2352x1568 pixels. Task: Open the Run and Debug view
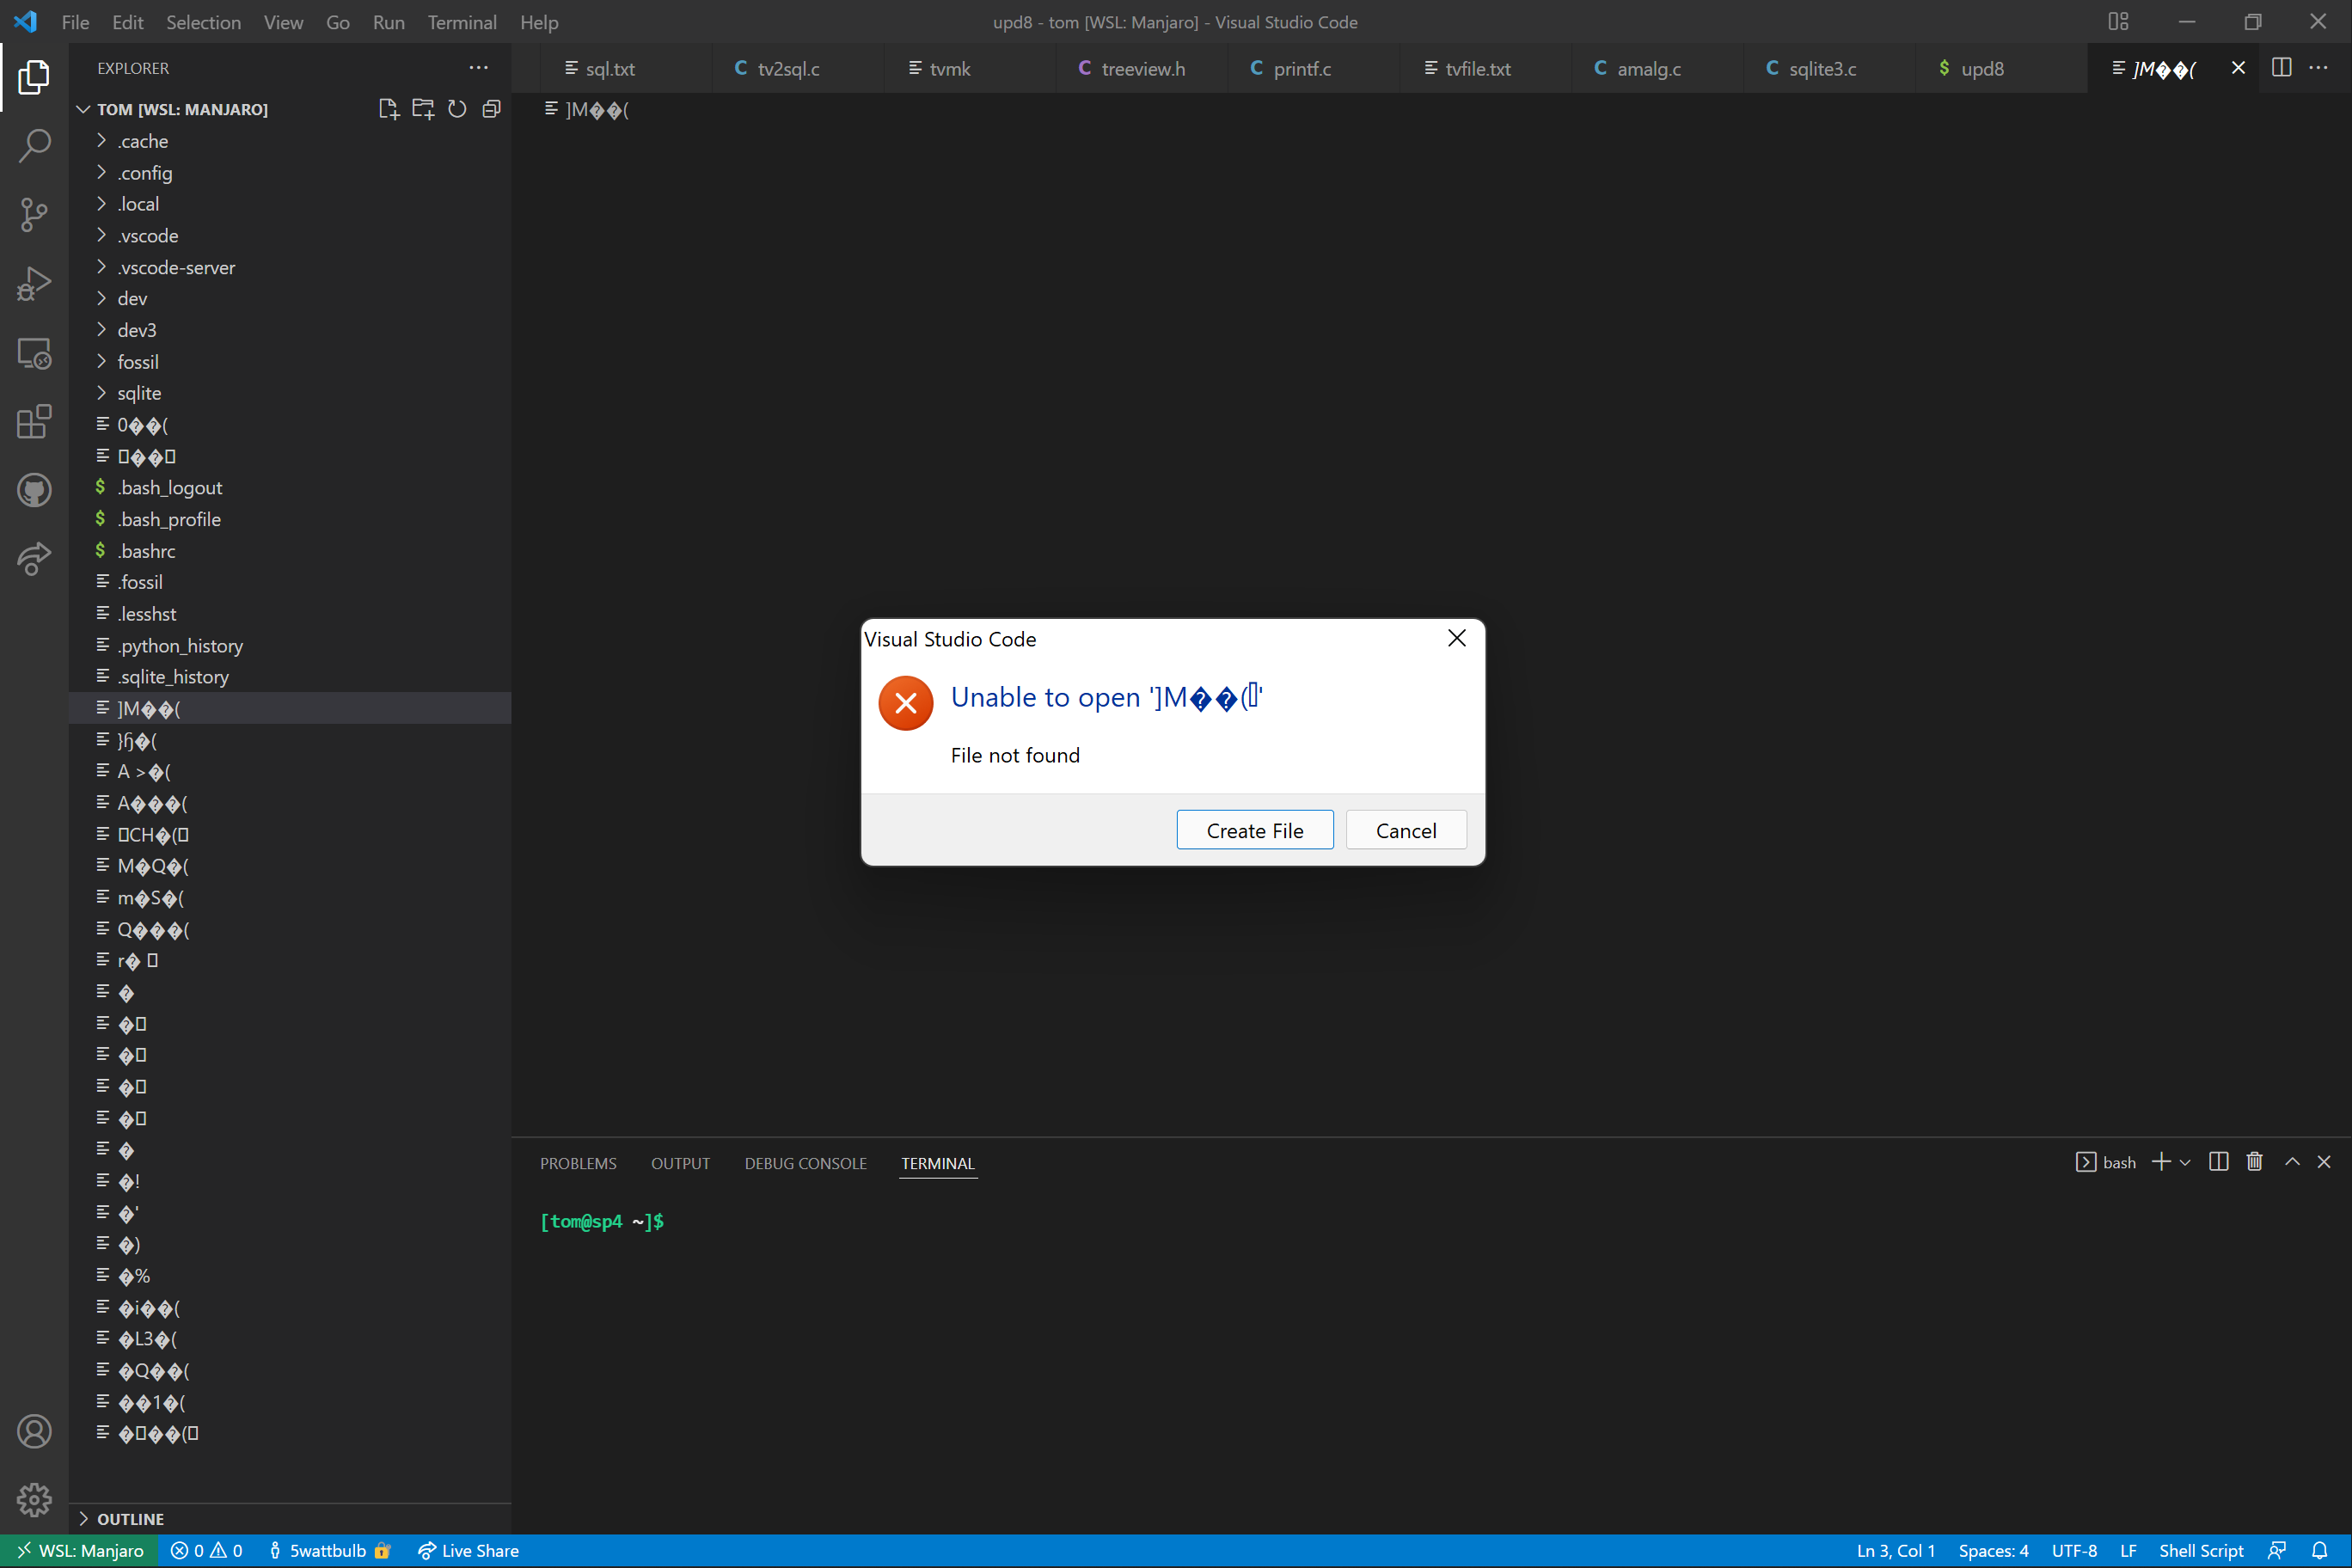[35, 284]
